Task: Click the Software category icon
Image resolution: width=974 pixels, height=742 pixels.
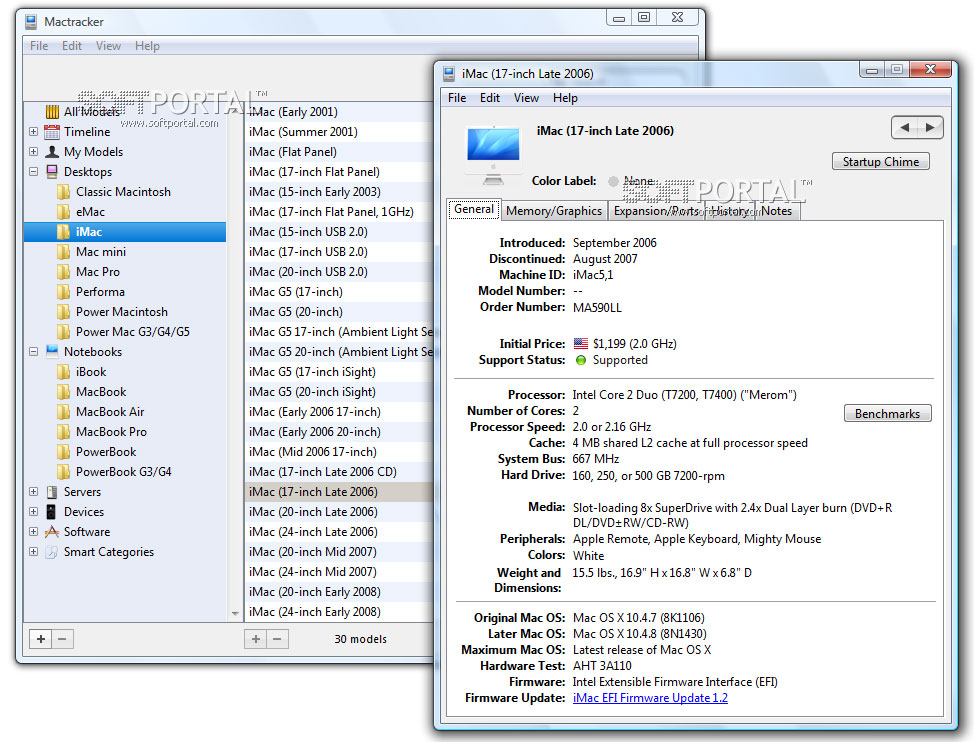Action: click(x=52, y=532)
